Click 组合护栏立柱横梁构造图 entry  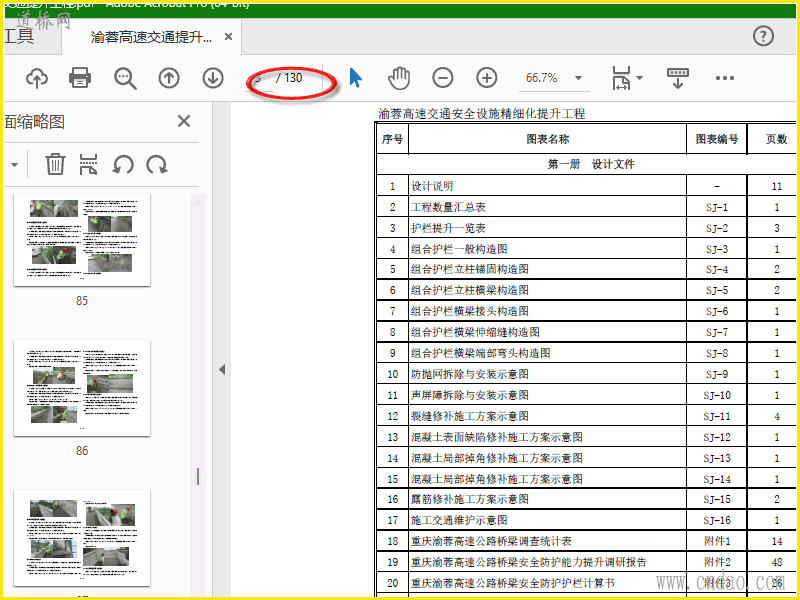469,290
